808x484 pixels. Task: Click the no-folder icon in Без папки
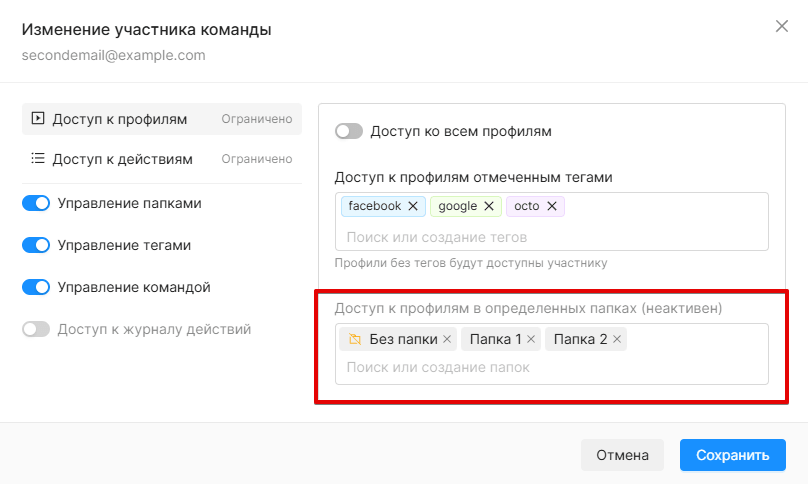coord(355,339)
